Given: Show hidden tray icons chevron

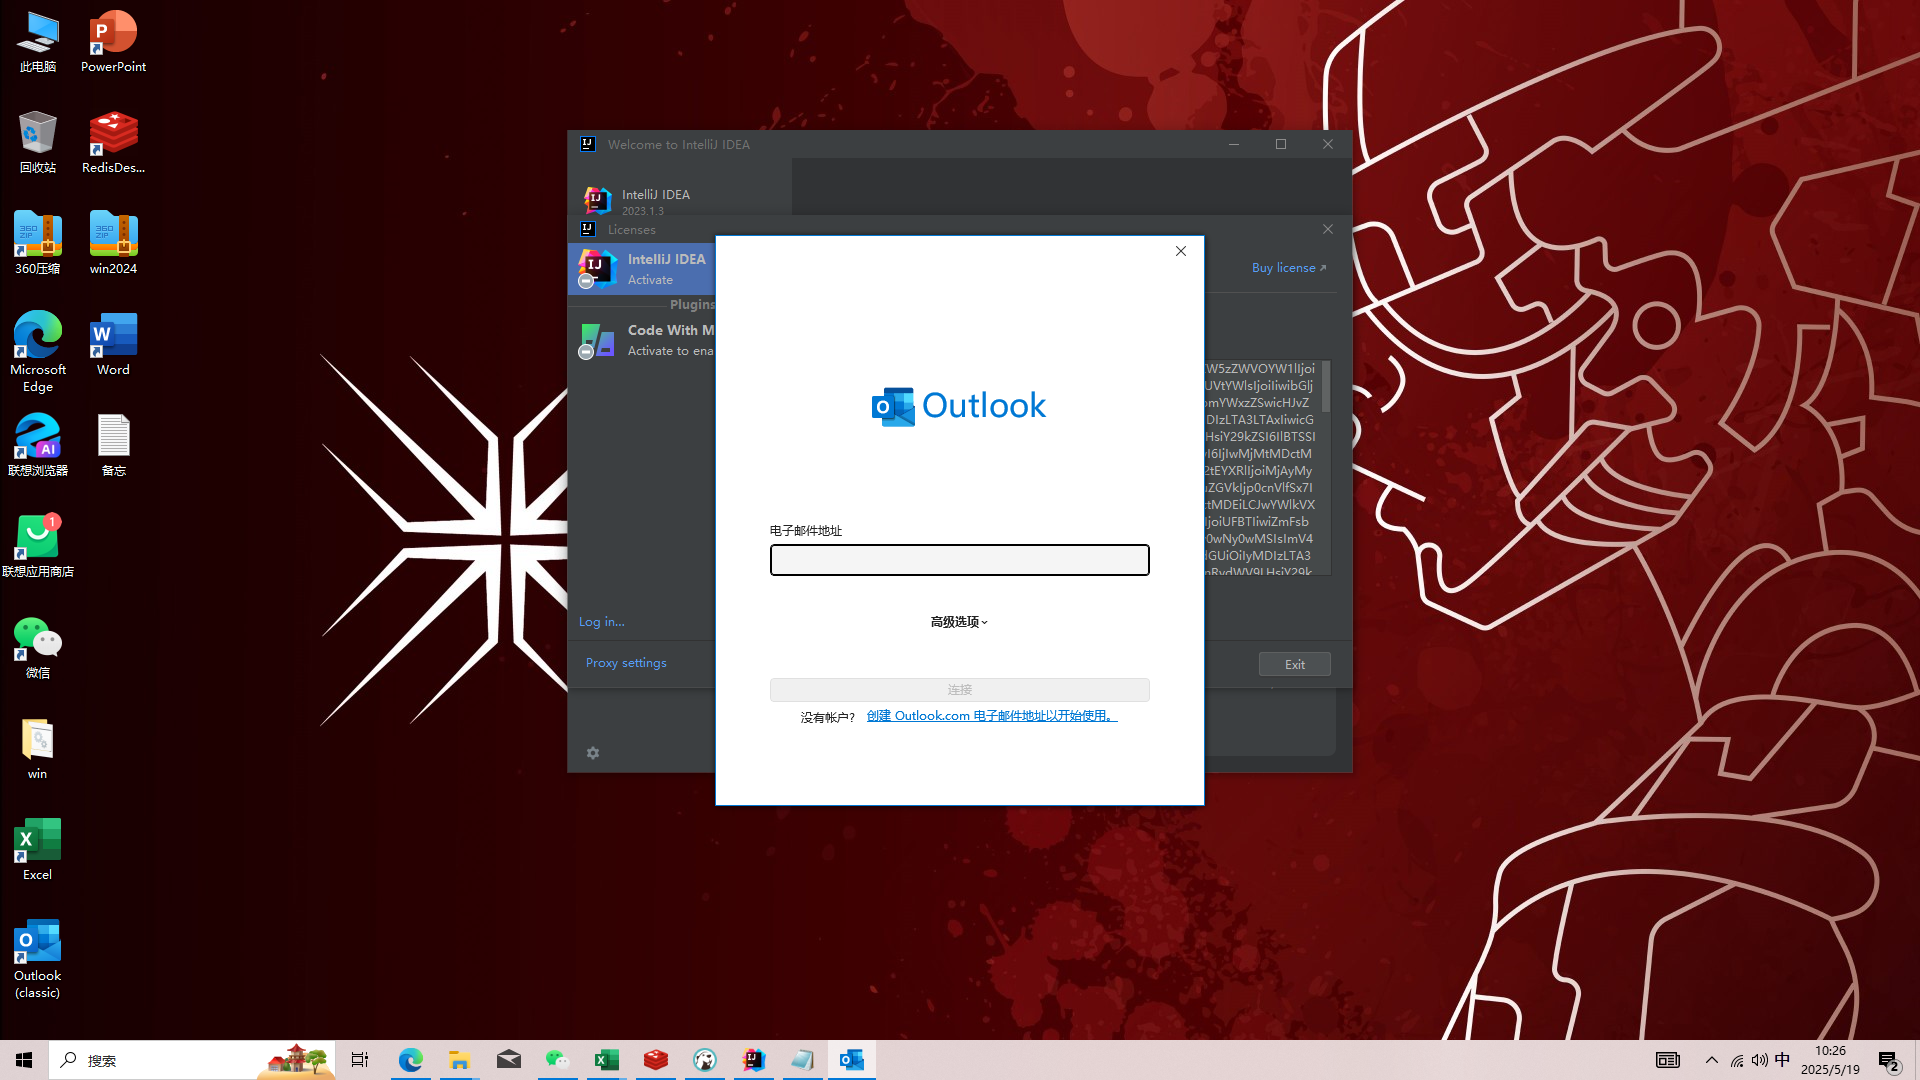Looking at the screenshot, I should pos(1711,1060).
